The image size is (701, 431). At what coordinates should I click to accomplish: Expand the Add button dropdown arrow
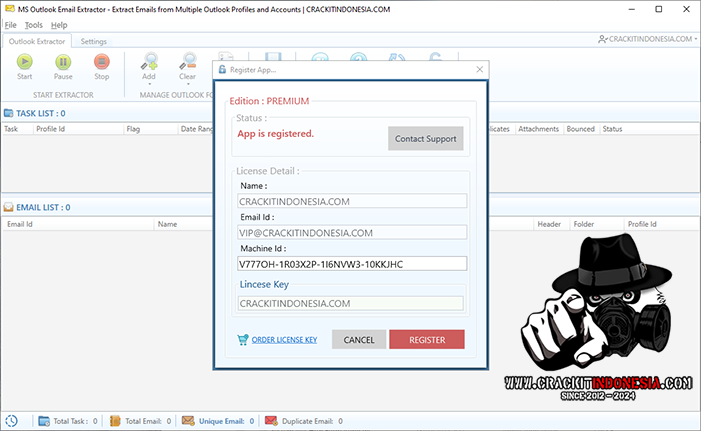pos(149,84)
